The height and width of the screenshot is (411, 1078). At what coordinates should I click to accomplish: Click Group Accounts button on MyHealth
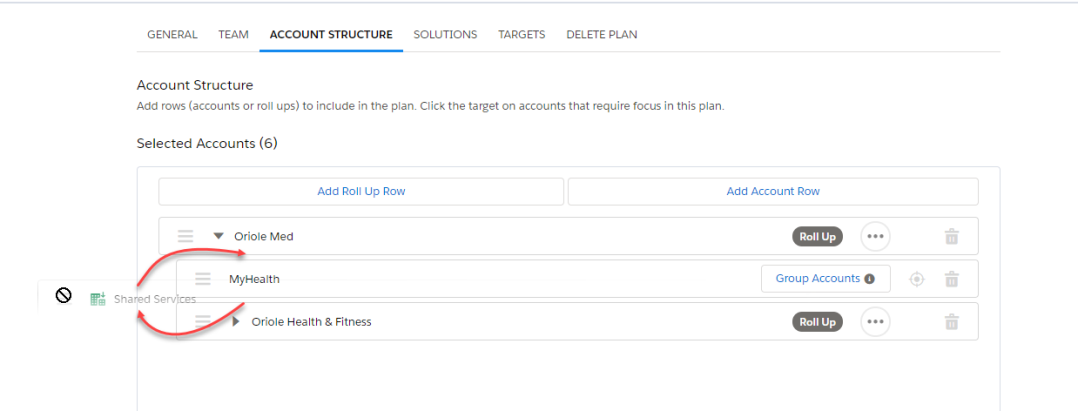pyautogui.click(x=825, y=278)
